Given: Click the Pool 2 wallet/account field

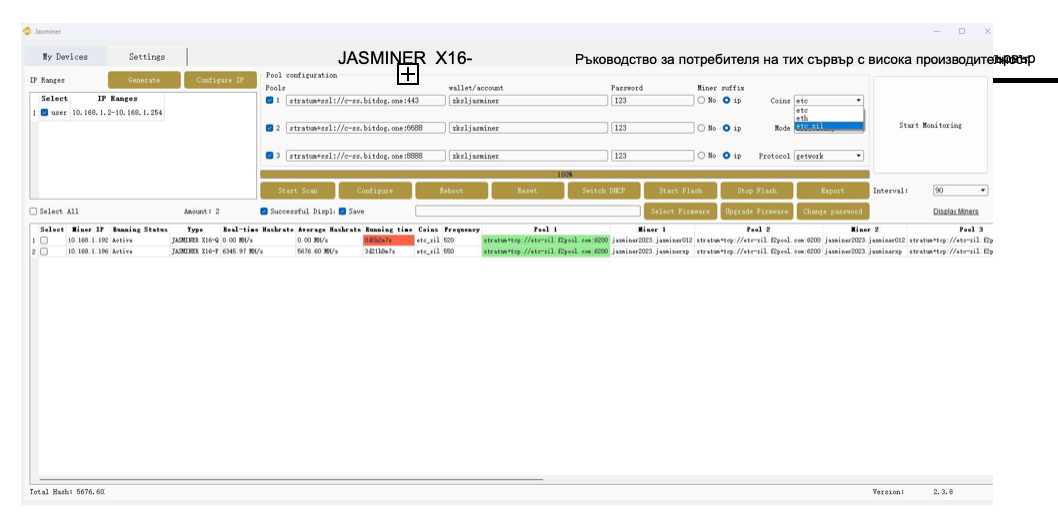Looking at the screenshot, I should [x=527, y=128].
